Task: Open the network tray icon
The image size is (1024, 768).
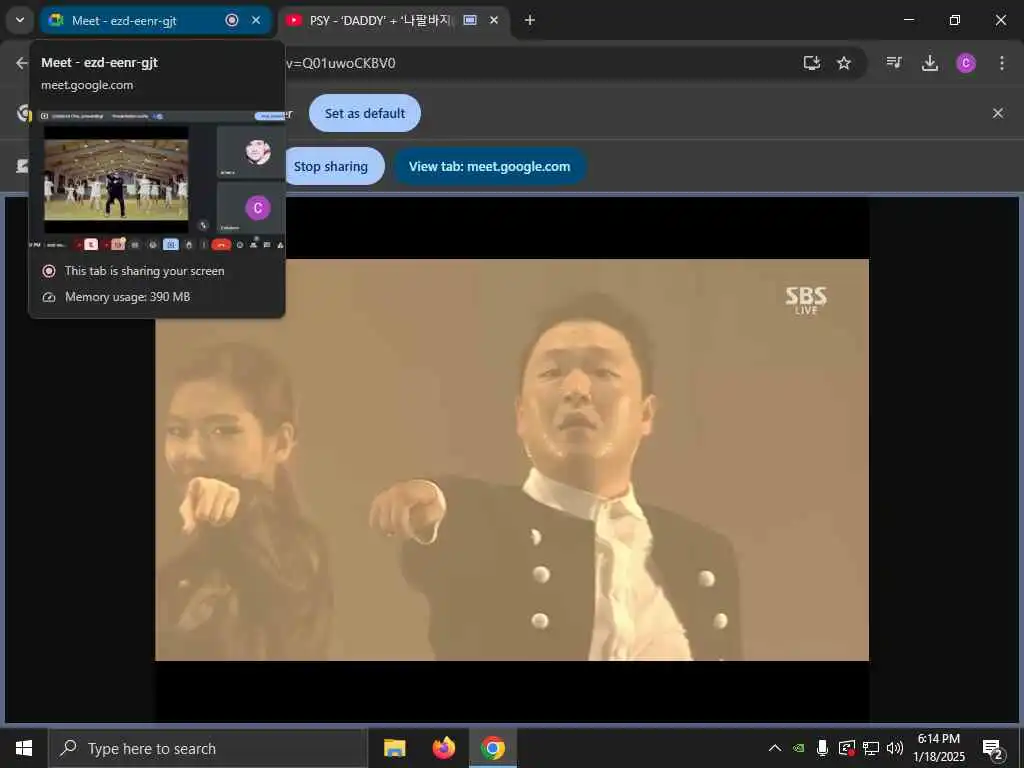Action: (x=871, y=748)
